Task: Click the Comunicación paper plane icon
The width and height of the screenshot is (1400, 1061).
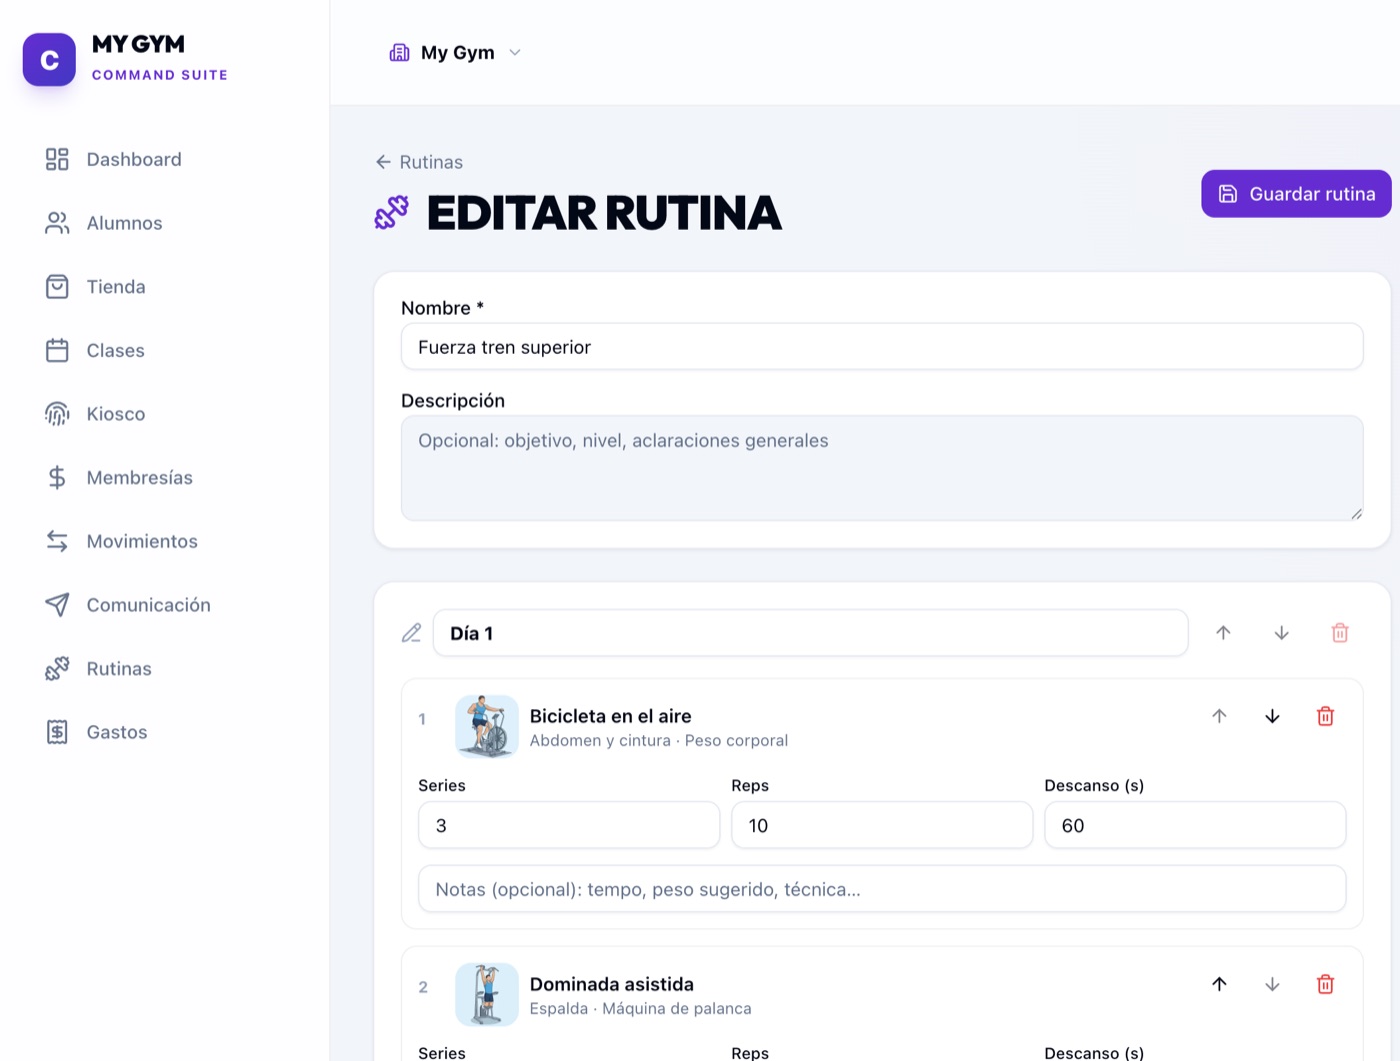Action: click(x=57, y=605)
